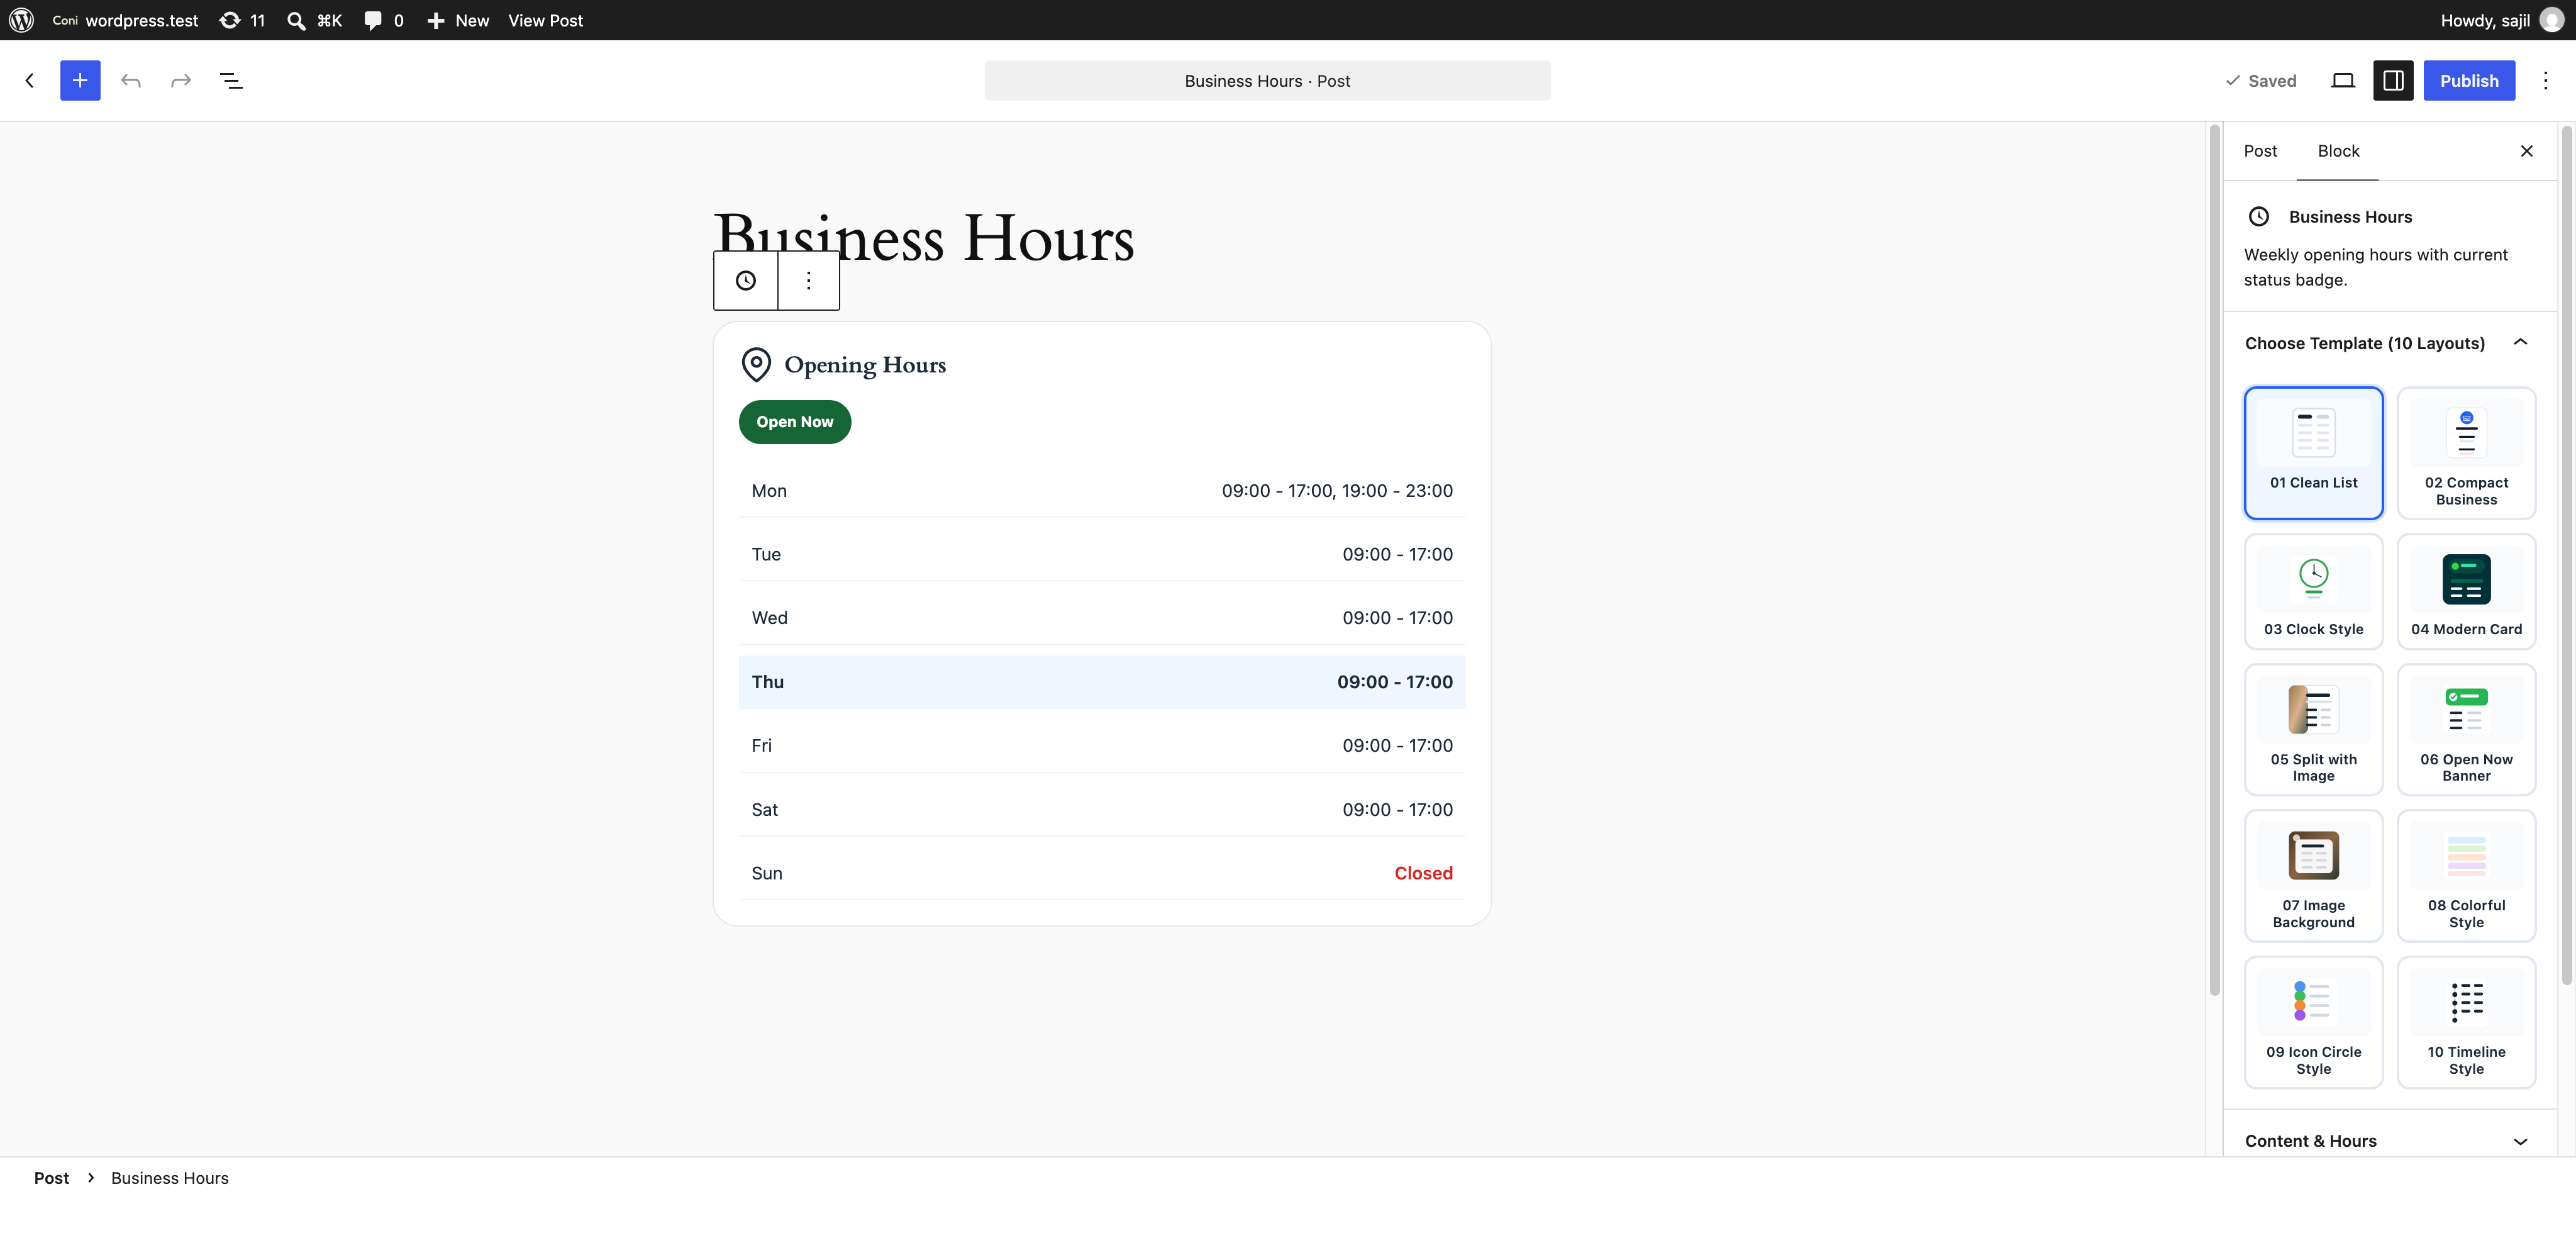2576x1238 pixels.
Task: Open the editor options three-dot menu
Action: pos(2546,80)
